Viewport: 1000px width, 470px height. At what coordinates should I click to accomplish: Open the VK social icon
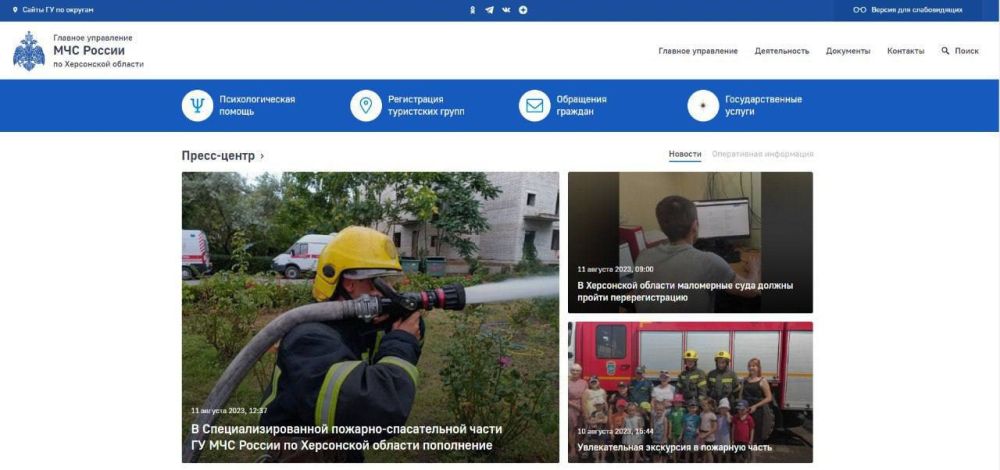click(506, 10)
